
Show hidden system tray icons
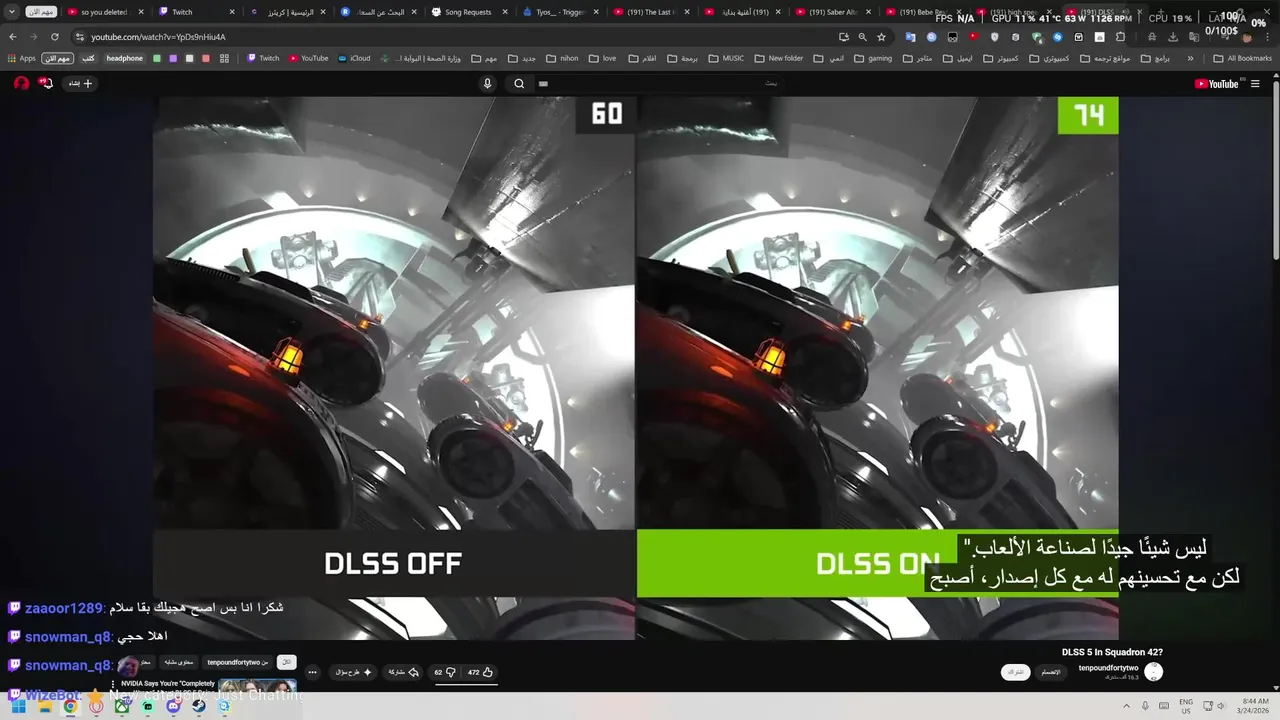(x=1127, y=706)
